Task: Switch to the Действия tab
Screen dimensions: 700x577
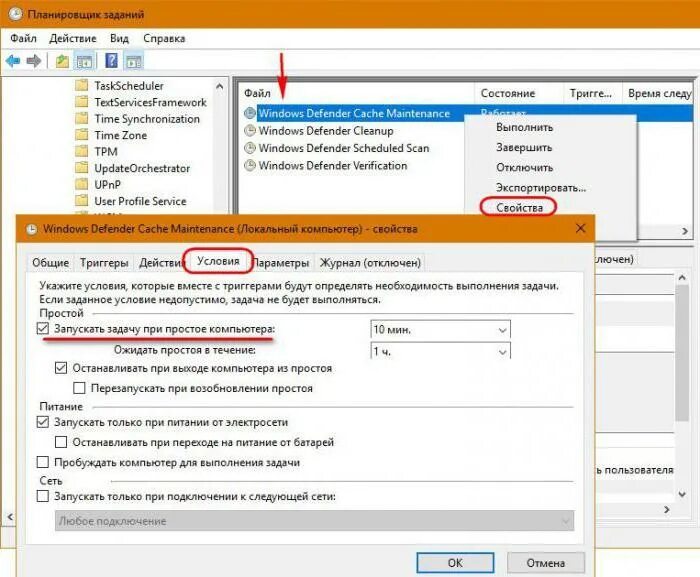Action: [x=161, y=263]
